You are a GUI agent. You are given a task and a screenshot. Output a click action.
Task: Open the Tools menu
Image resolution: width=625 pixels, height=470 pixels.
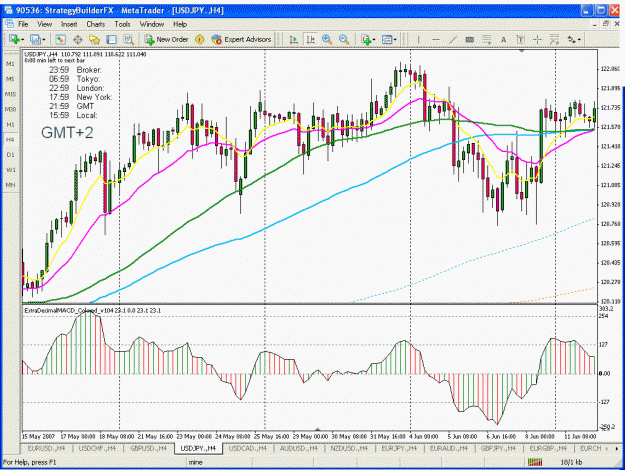[x=122, y=24]
